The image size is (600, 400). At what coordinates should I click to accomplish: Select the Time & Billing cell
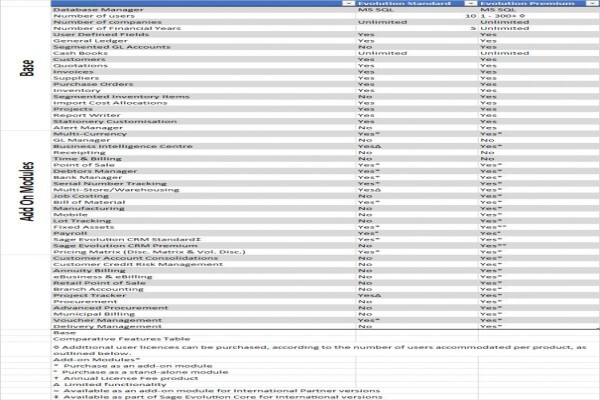[203, 158]
